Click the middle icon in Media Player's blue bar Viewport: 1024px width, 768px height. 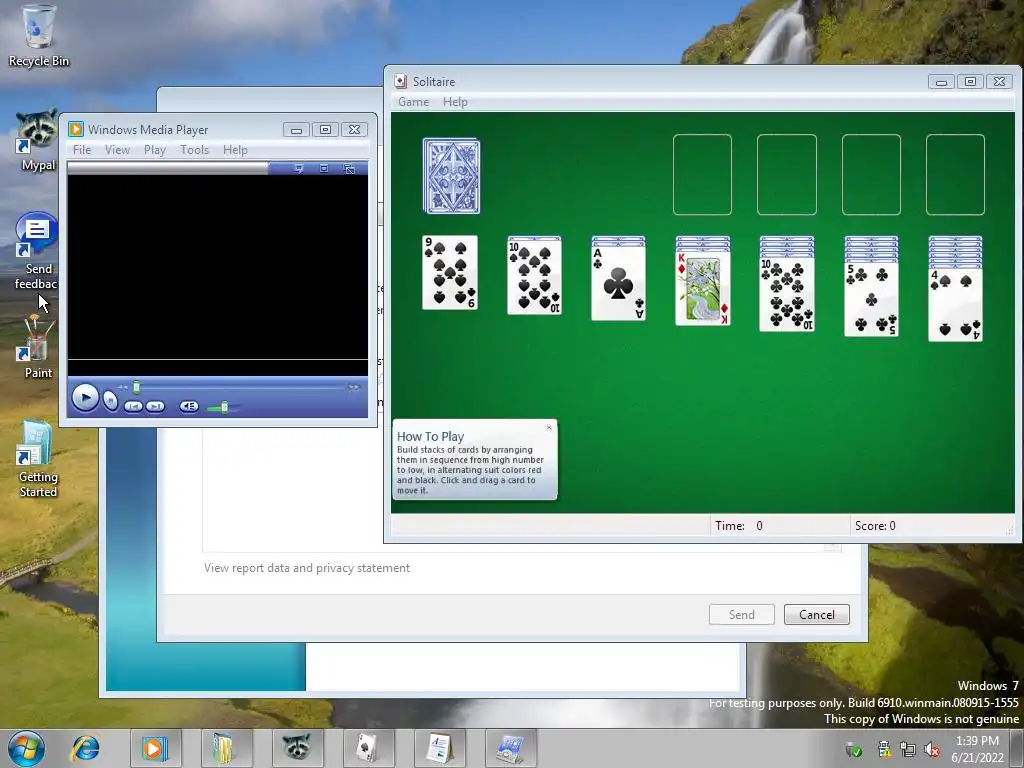[324, 168]
